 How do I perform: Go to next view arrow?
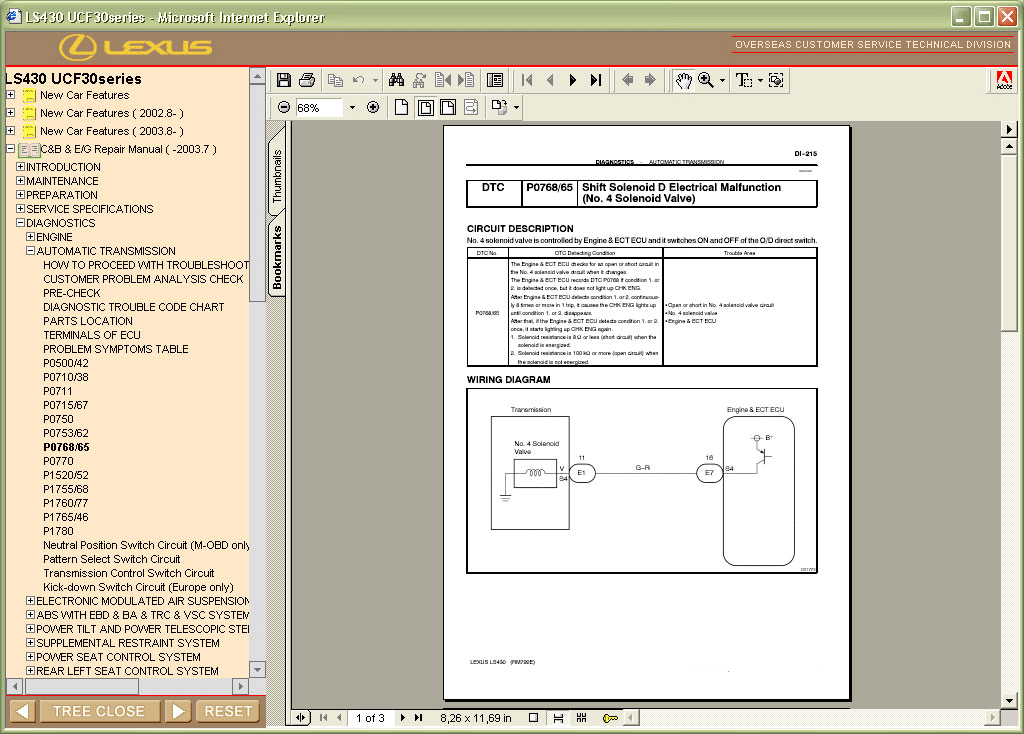point(650,80)
